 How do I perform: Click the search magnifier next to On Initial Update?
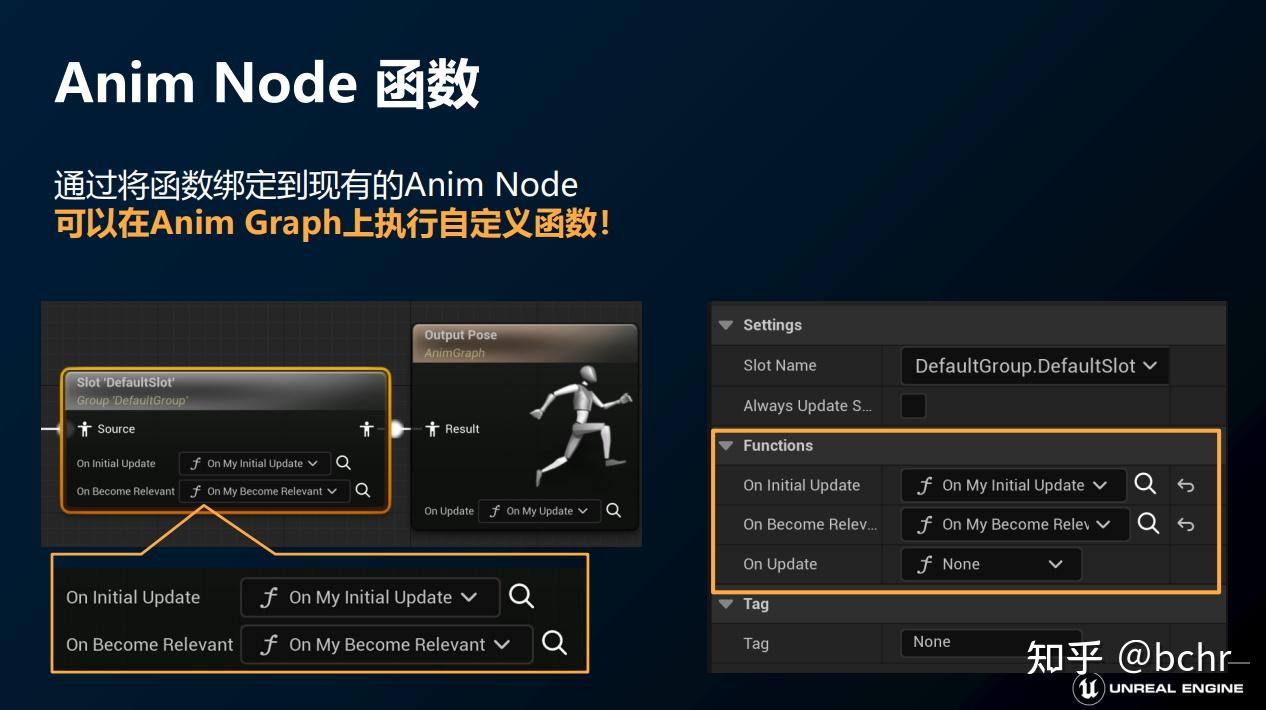point(1146,485)
